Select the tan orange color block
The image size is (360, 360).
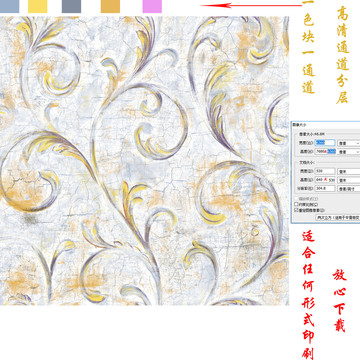[x=110, y=6]
